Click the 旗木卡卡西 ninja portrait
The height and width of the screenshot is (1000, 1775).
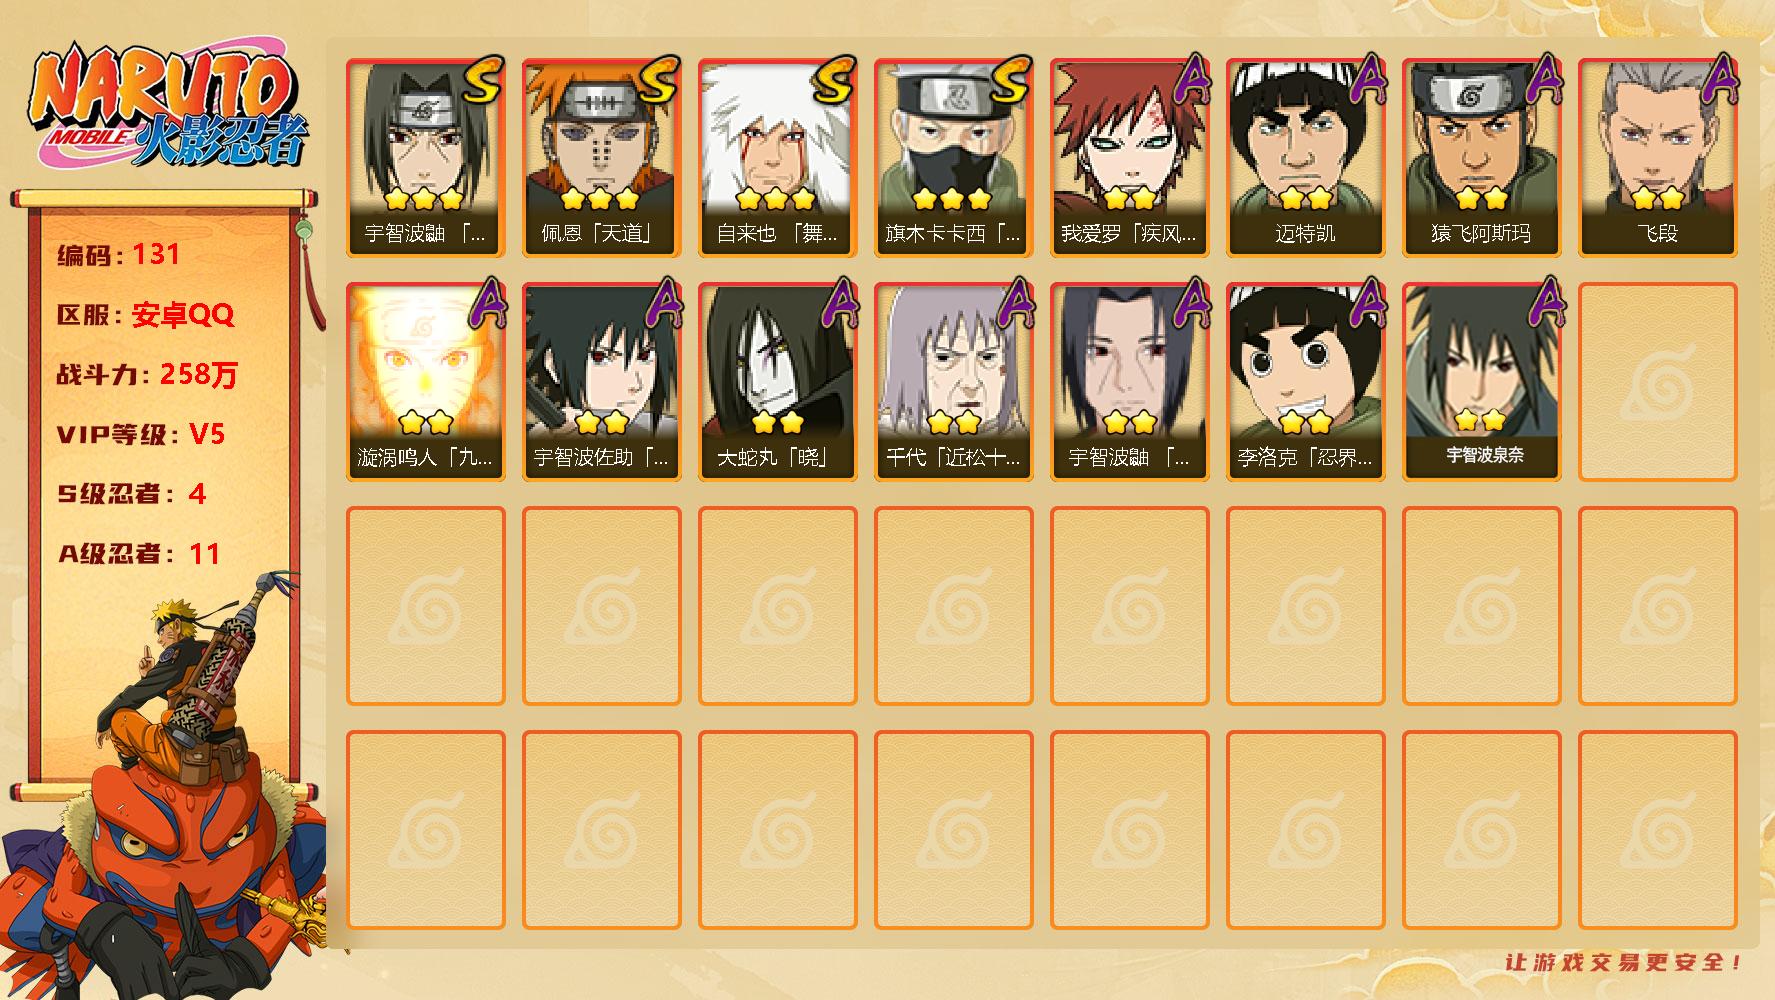953,158
